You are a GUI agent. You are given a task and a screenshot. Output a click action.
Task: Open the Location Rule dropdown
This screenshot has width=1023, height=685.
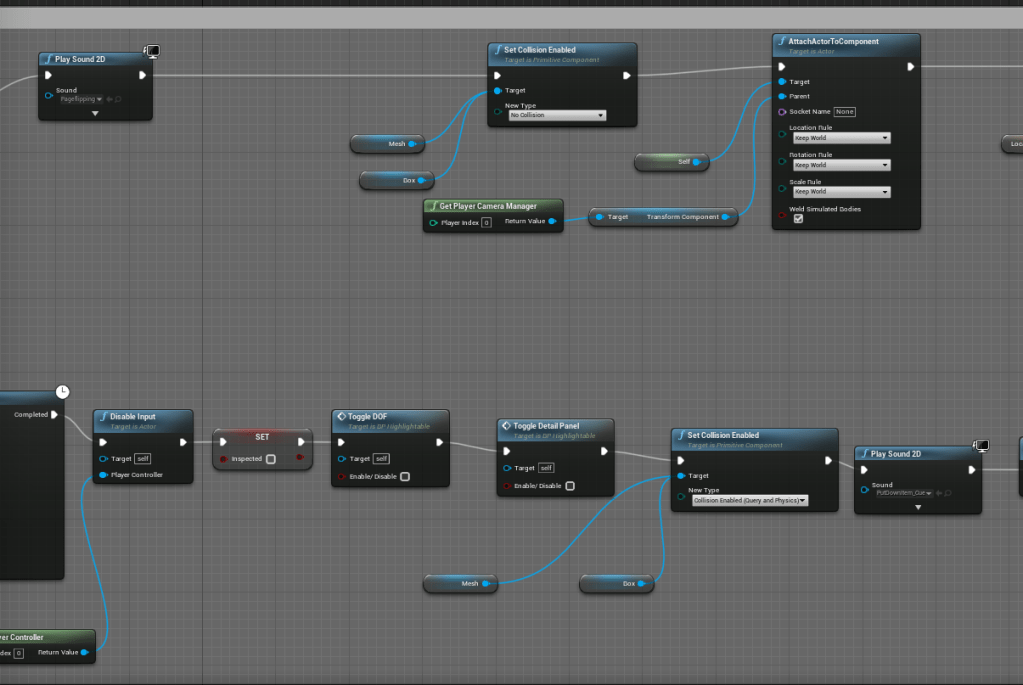click(x=841, y=138)
